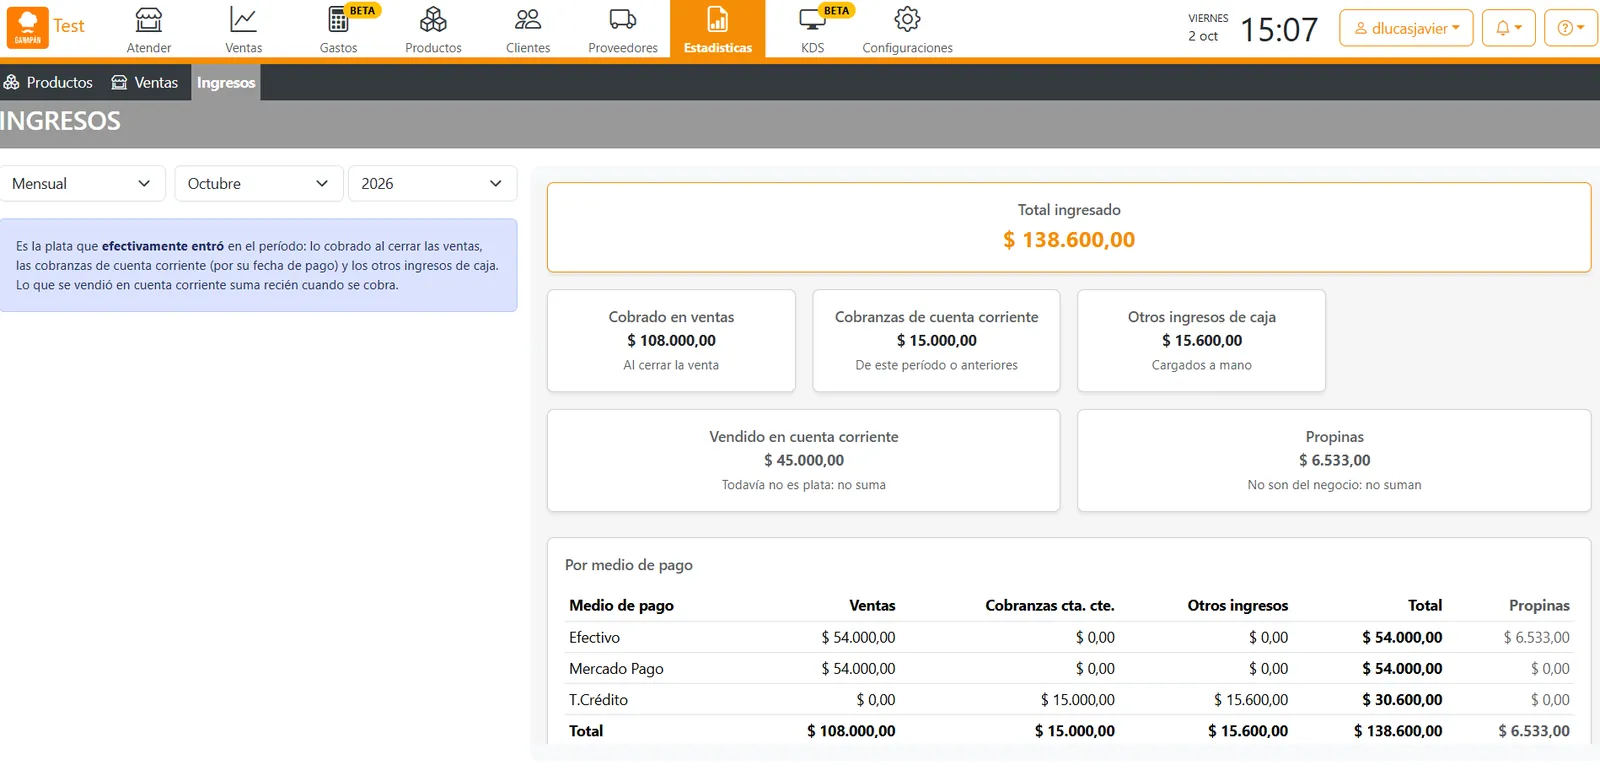The height and width of the screenshot is (765, 1600).
Task: Click the Propinas summary card
Action: click(x=1334, y=460)
